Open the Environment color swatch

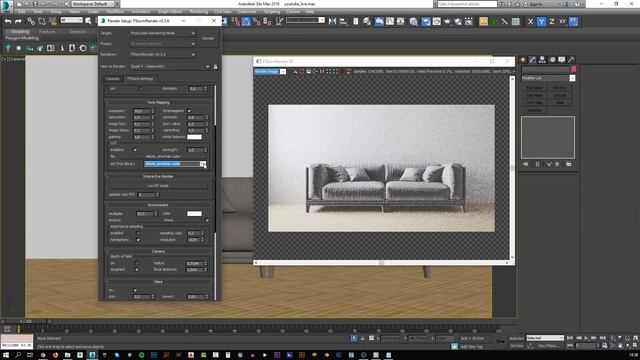pyautogui.click(x=194, y=213)
